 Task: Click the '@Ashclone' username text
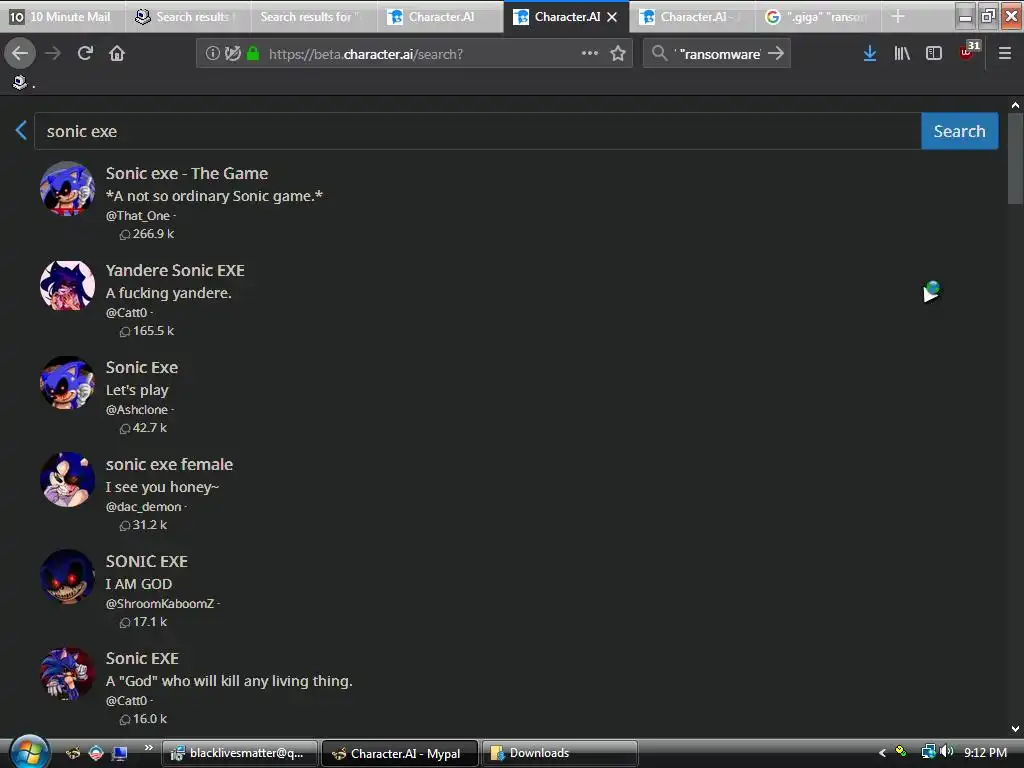pyautogui.click(x=137, y=409)
